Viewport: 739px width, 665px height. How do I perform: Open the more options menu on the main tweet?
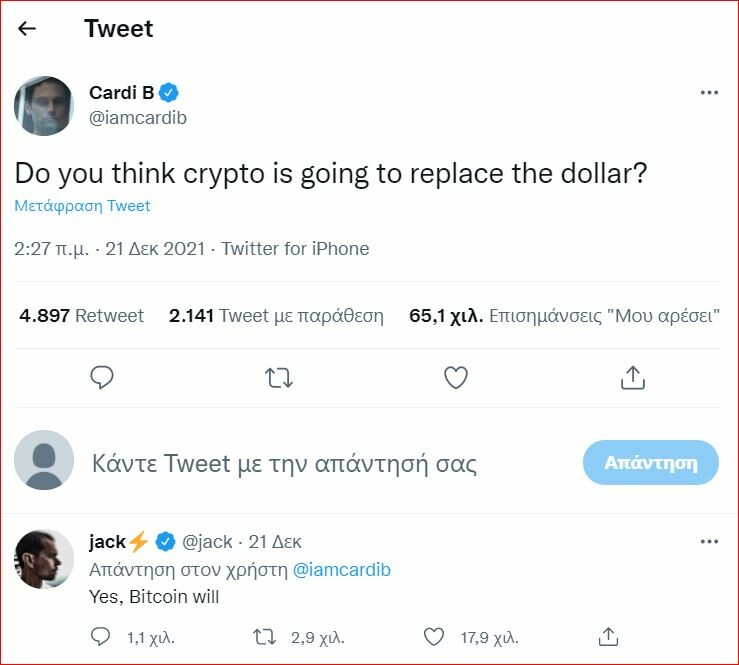click(x=709, y=93)
